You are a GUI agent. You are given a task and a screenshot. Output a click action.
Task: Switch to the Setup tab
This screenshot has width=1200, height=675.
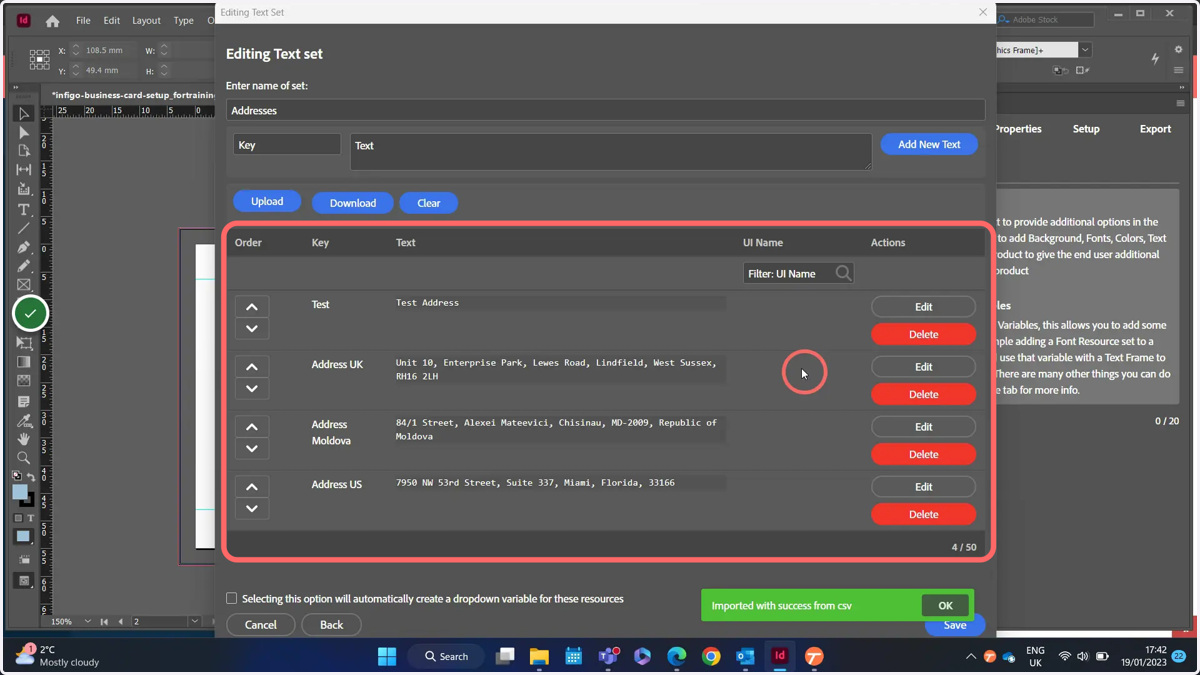(x=1086, y=129)
